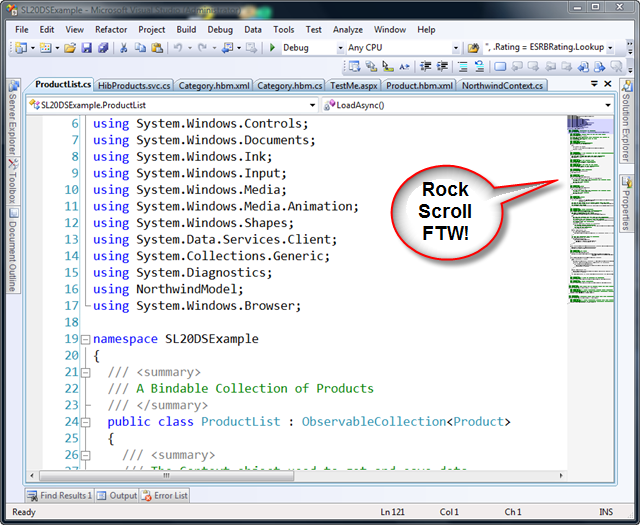
Task: Collapse the summary comment at line 21
Action: point(84,373)
